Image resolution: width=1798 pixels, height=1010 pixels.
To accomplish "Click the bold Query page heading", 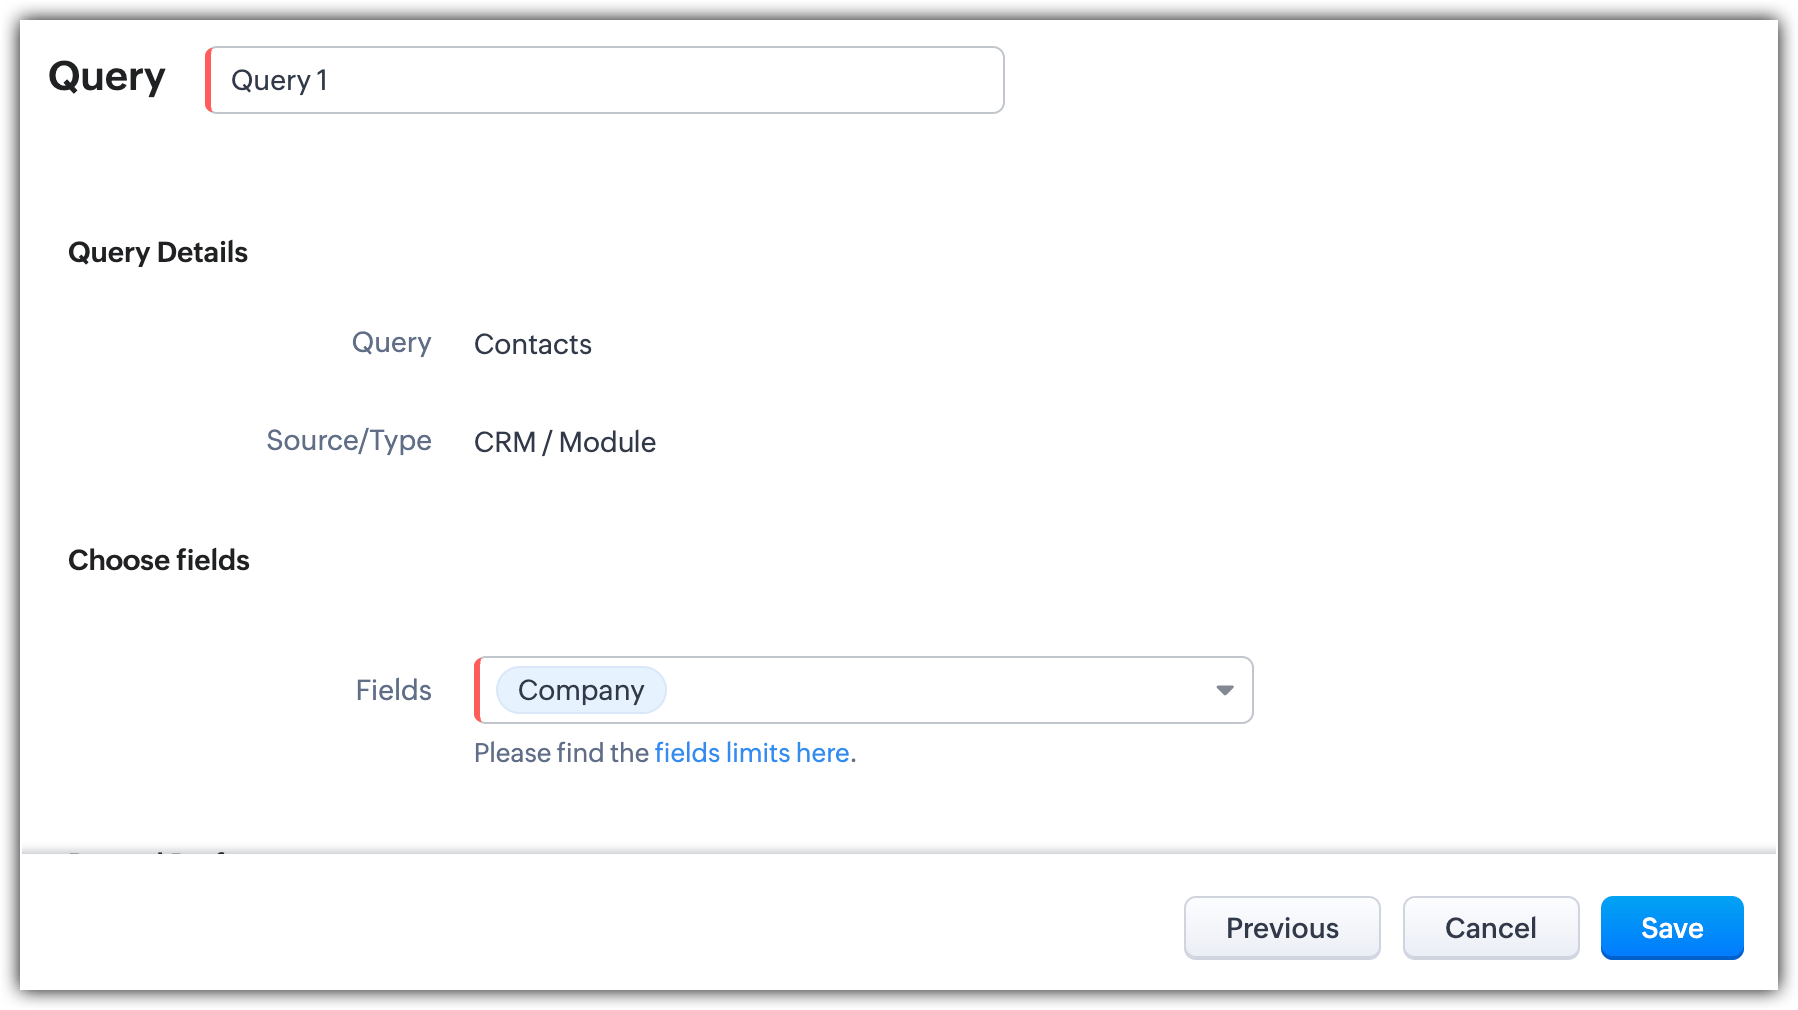I will point(106,77).
